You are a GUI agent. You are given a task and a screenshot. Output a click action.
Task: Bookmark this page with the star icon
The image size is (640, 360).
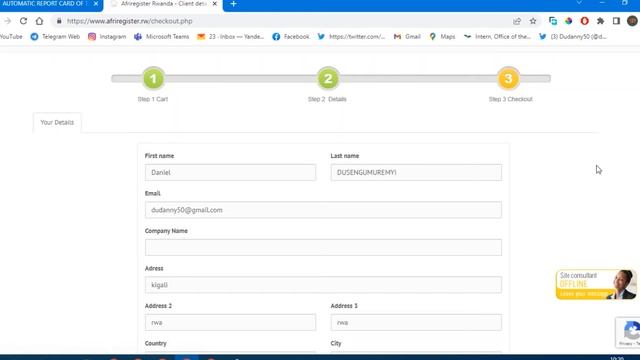pos(533,21)
